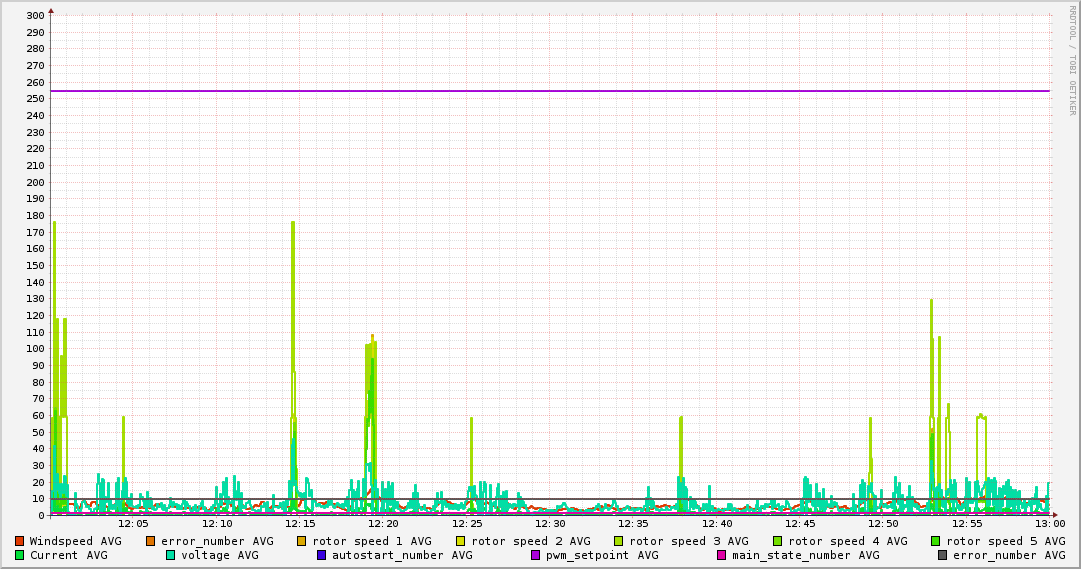This screenshot has width=1081, height=569.
Task: Click the dark gray error_number AVG swatch
Action: 942,555
